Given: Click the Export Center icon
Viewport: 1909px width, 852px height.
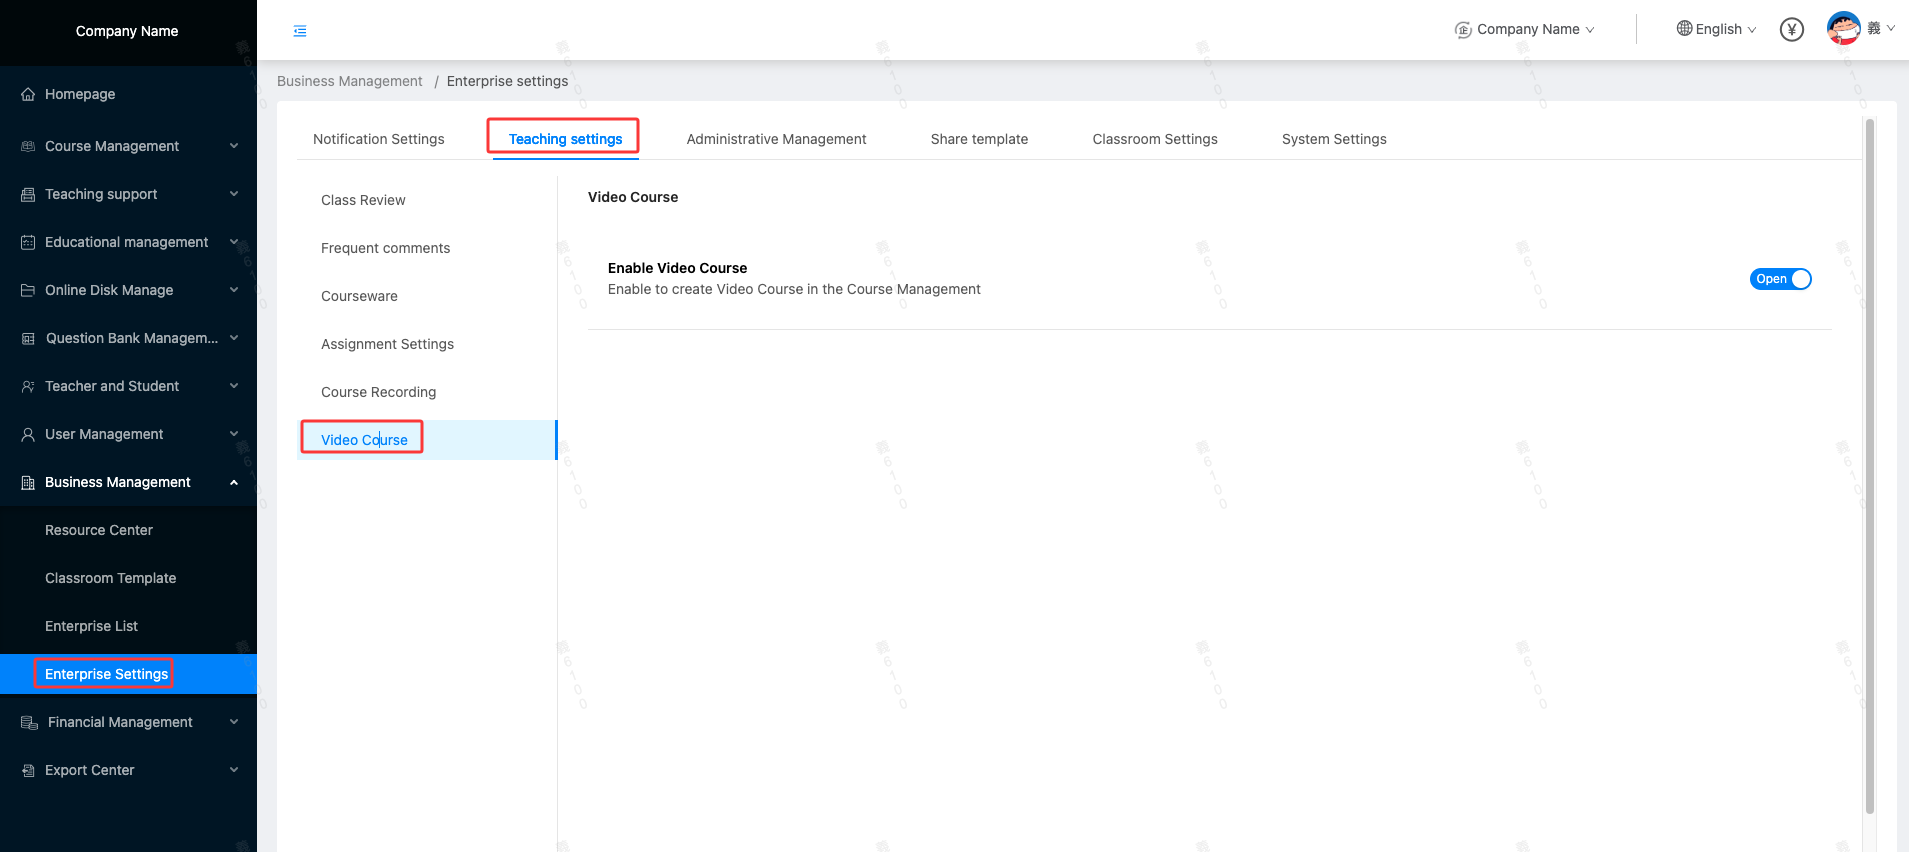Looking at the screenshot, I should click(x=28, y=770).
